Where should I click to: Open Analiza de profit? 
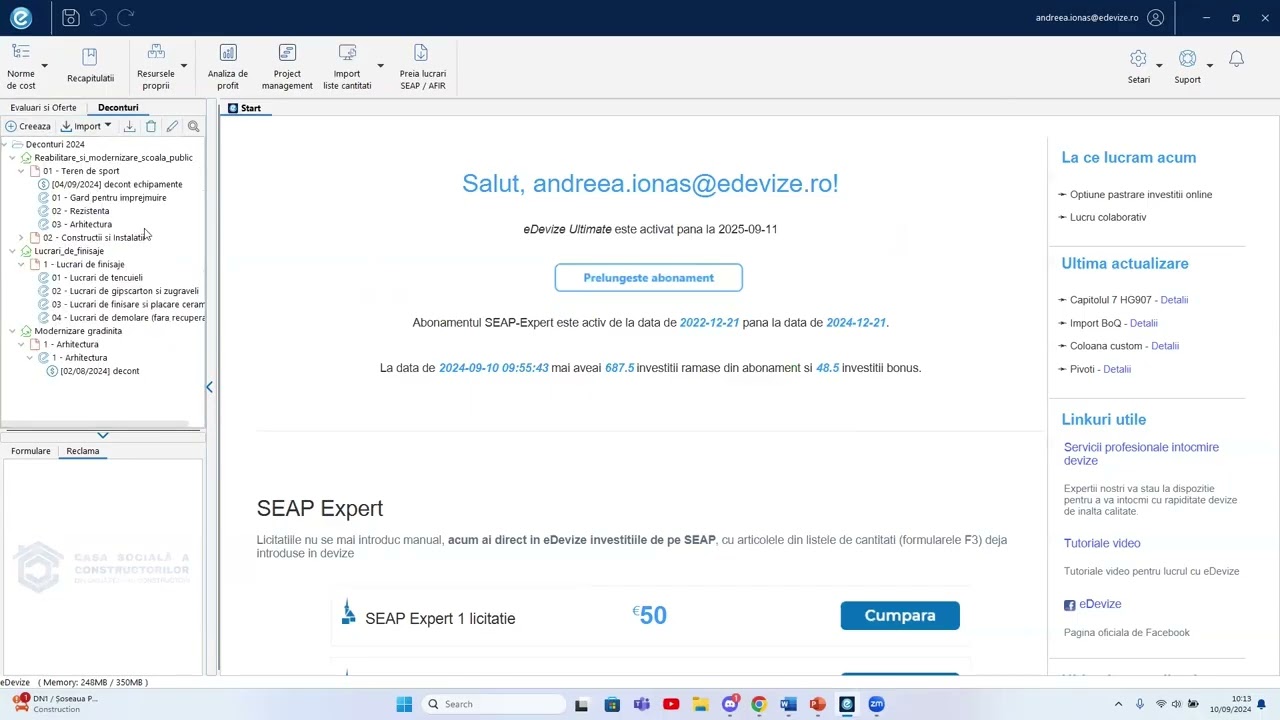coord(228,66)
